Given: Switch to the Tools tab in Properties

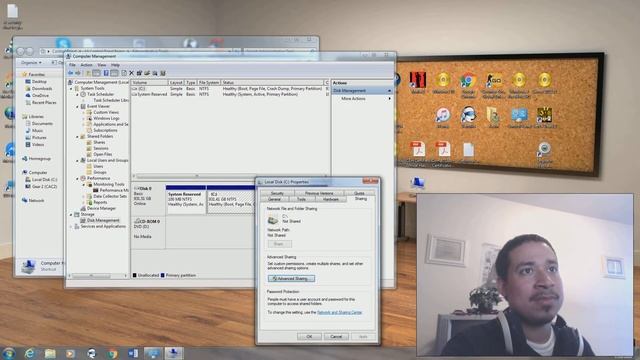Looking at the screenshot, I should (301, 199).
